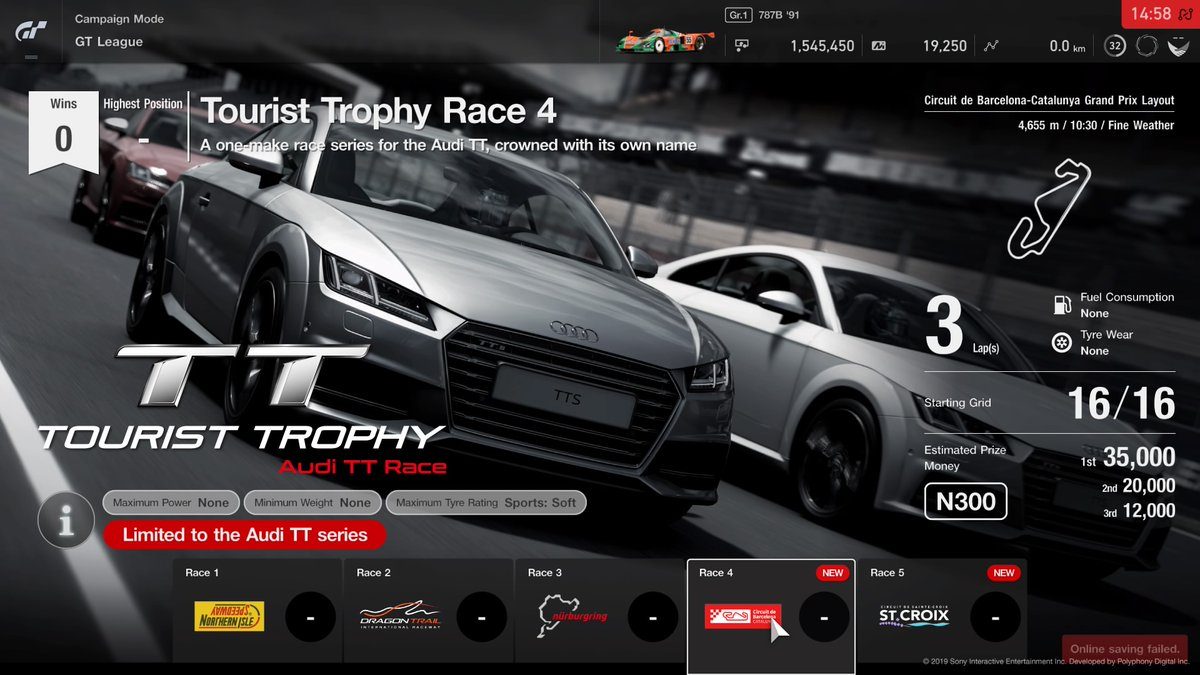This screenshot has height=675, width=1200.
Task: Click the Estimated Prize Money label
Action: click(x=965, y=458)
